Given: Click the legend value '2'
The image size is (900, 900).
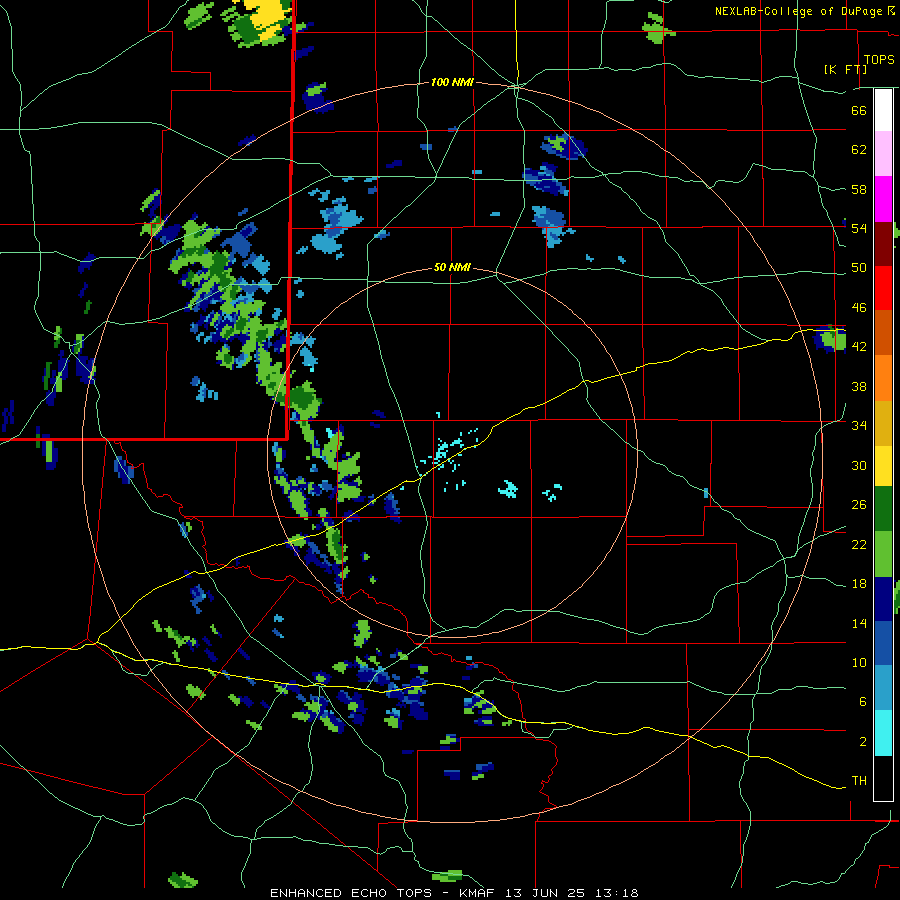Looking at the screenshot, I should click(x=863, y=742).
